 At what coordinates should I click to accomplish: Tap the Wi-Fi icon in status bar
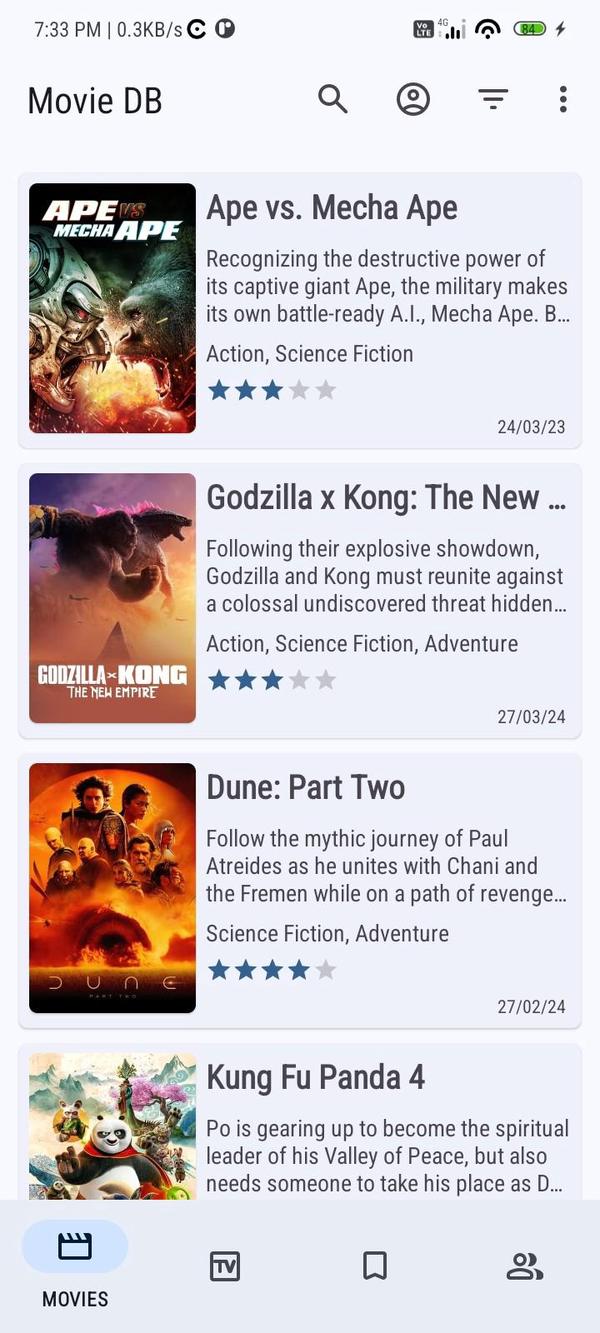tap(488, 29)
